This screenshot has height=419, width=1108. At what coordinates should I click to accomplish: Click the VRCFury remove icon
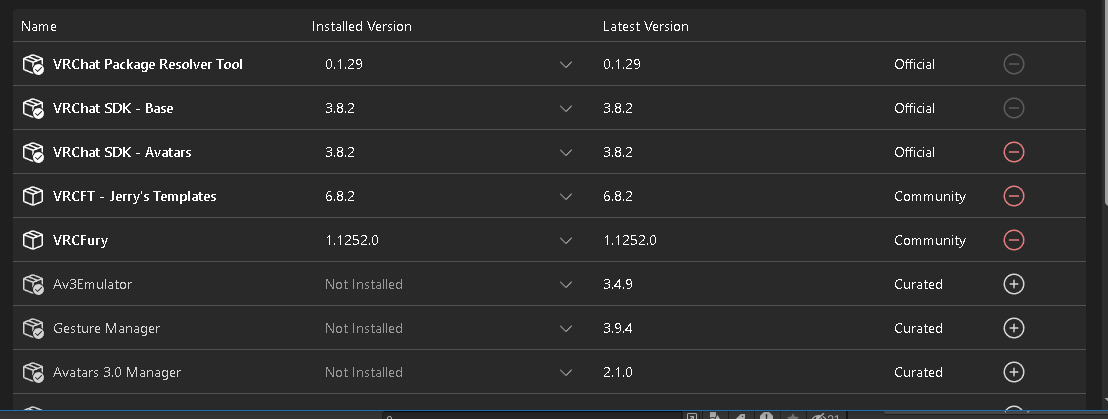[x=1013, y=240]
